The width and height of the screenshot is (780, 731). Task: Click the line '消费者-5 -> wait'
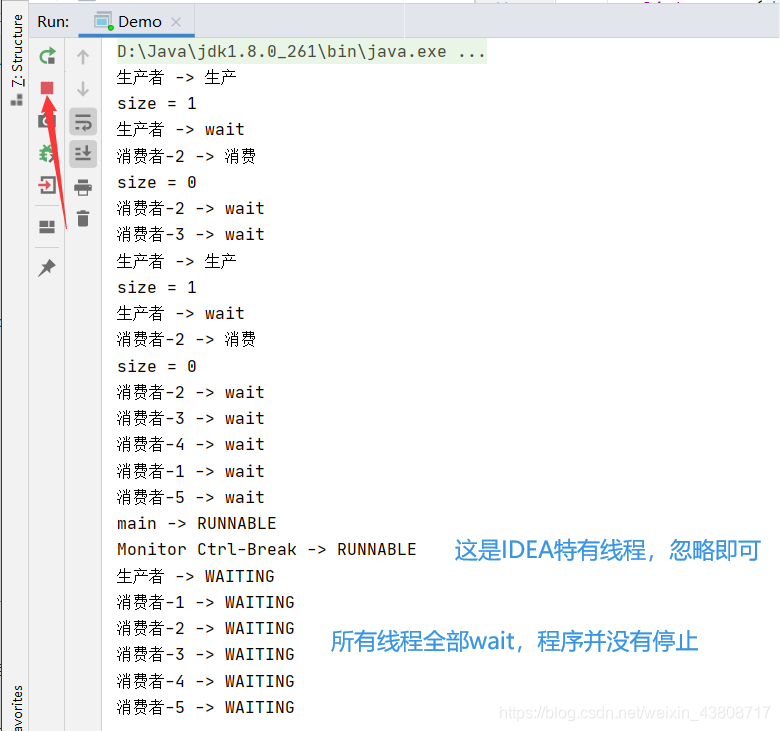(x=191, y=497)
